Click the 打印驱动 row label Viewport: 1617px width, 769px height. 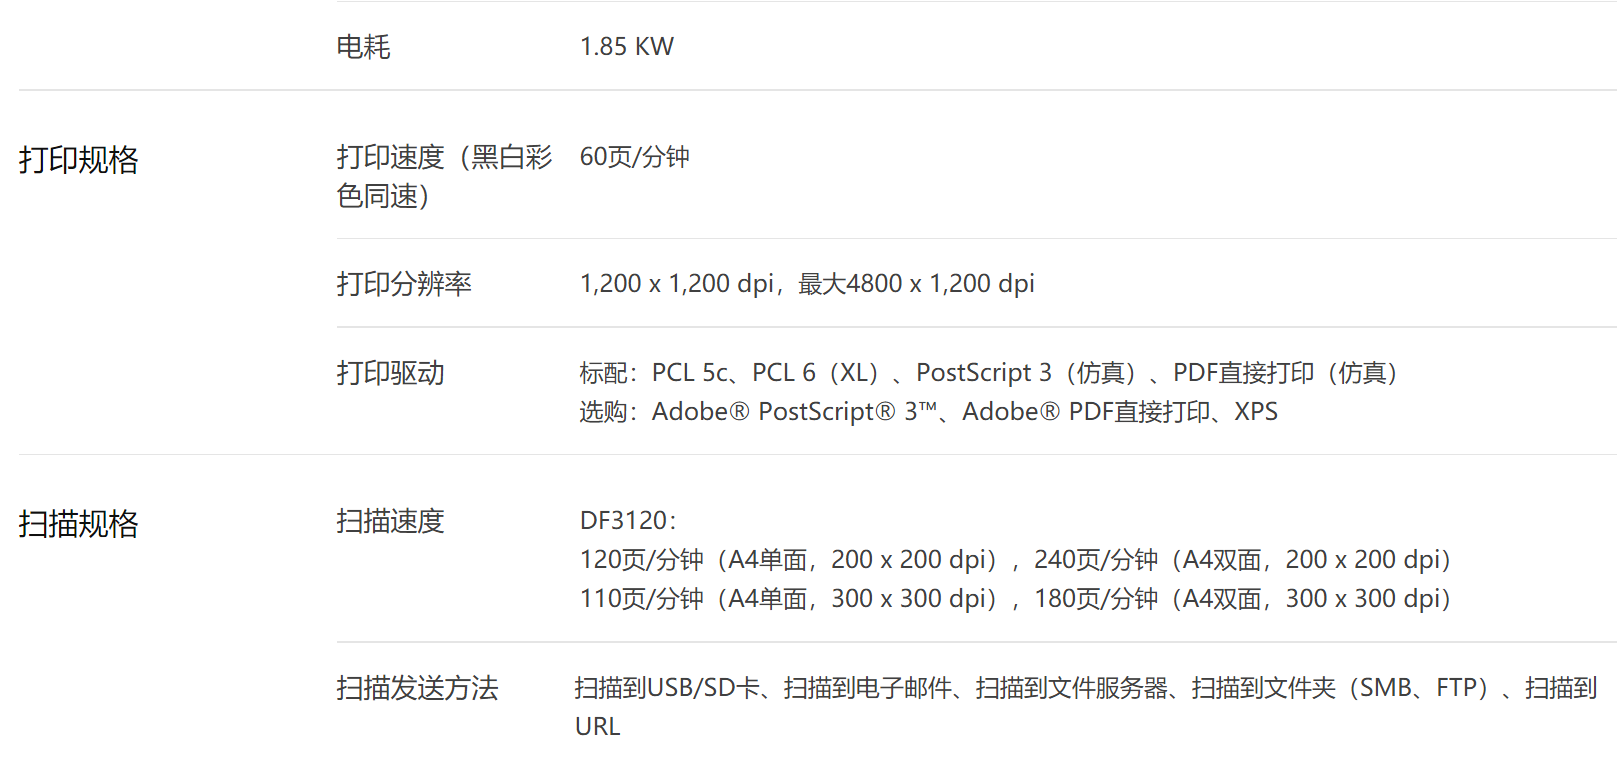[x=390, y=373]
